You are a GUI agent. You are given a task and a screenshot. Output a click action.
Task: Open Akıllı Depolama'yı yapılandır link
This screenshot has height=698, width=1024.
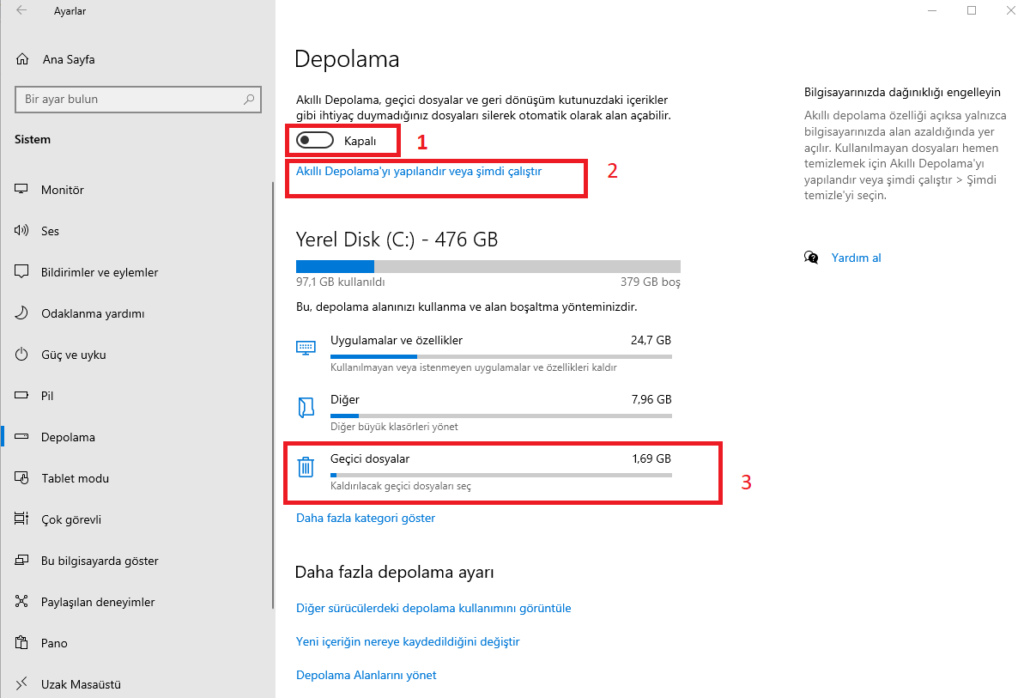pyautogui.click(x=419, y=171)
